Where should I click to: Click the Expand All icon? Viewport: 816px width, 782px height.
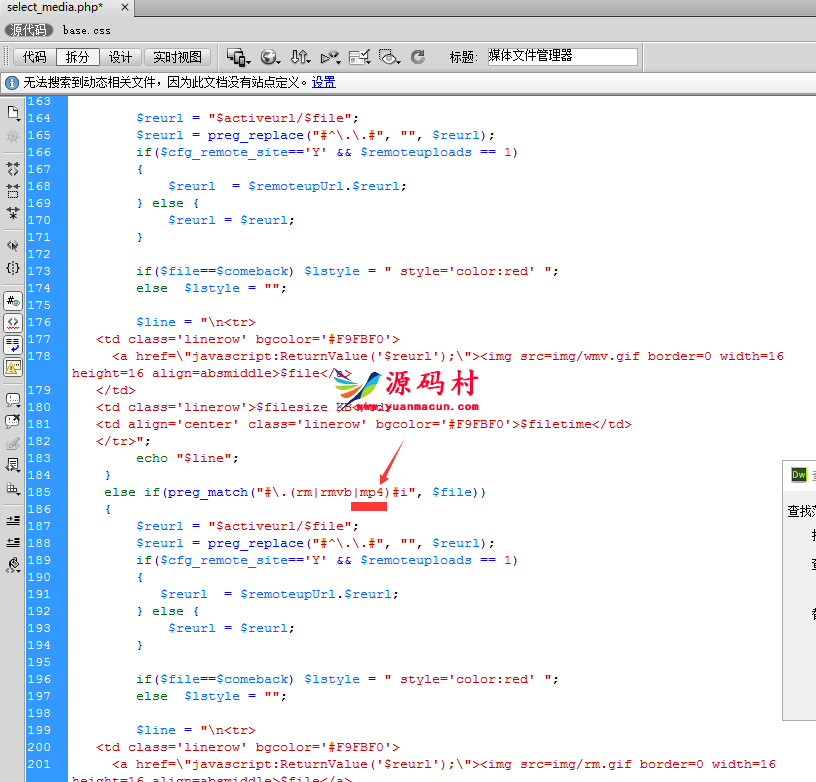pos(13,212)
